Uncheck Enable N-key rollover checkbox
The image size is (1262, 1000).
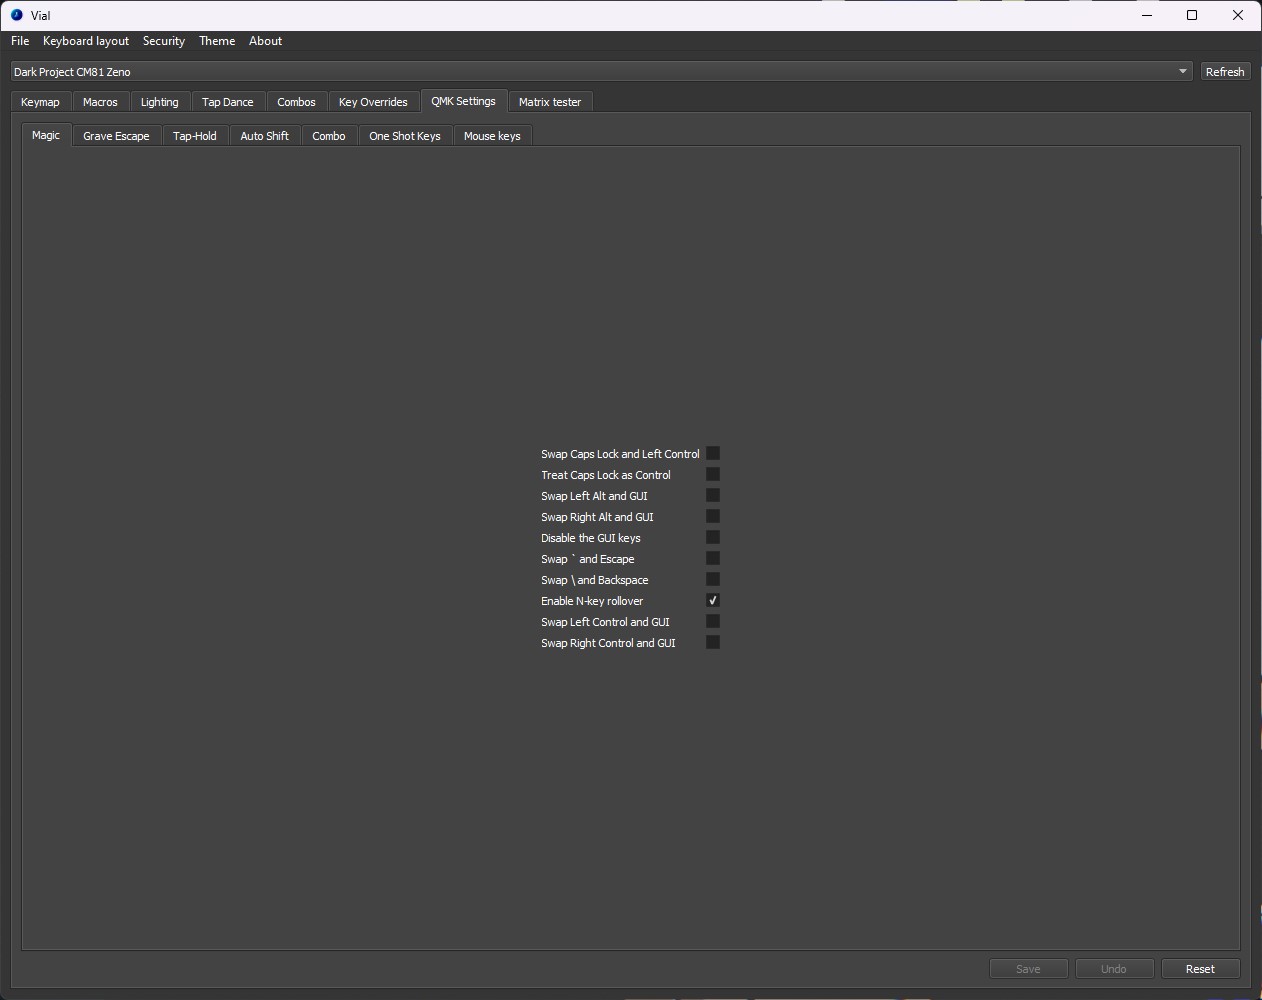tap(713, 601)
